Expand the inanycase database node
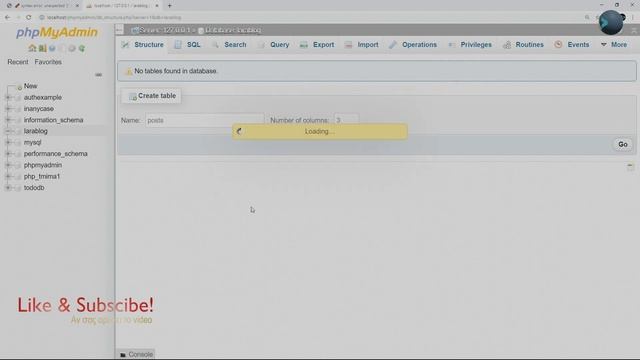The width and height of the screenshot is (640, 360). 8,109
